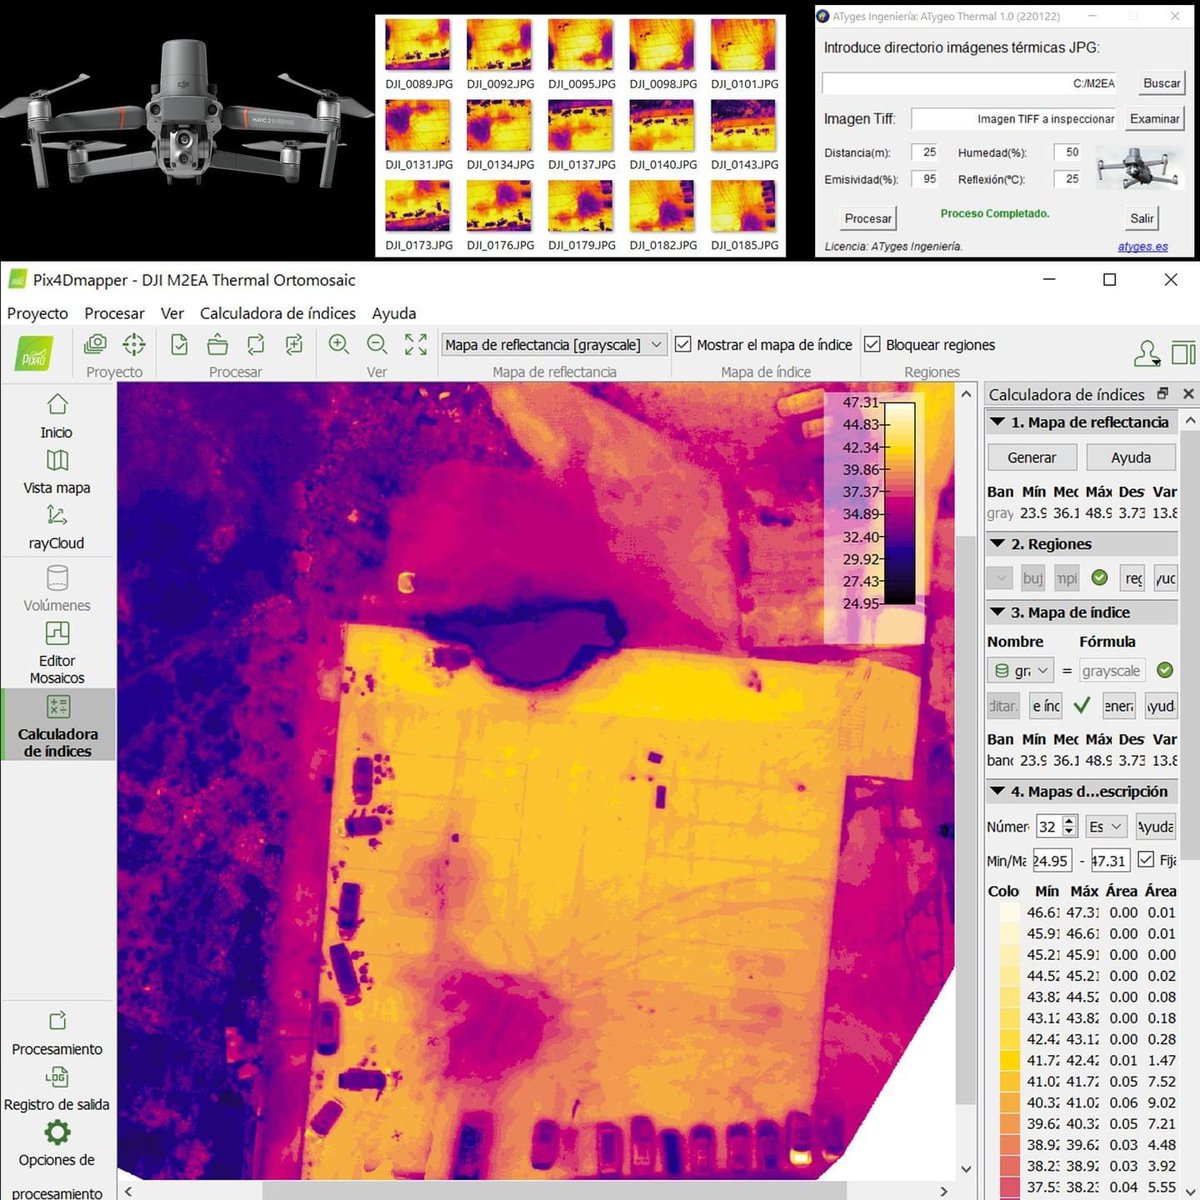This screenshot has height=1200, width=1200.
Task: Close the Calculadora de índices panel
Action: pyautogui.click(x=1188, y=394)
